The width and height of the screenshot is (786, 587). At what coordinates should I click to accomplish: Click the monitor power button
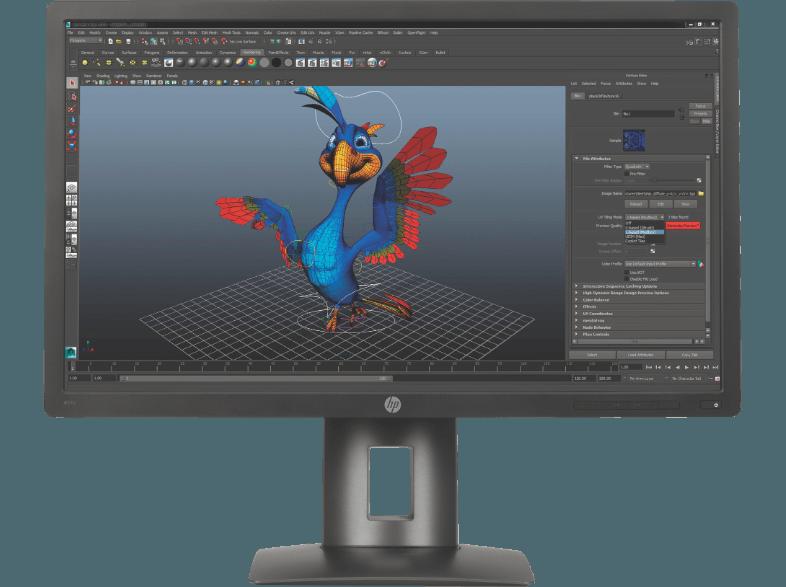tap(715, 405)
